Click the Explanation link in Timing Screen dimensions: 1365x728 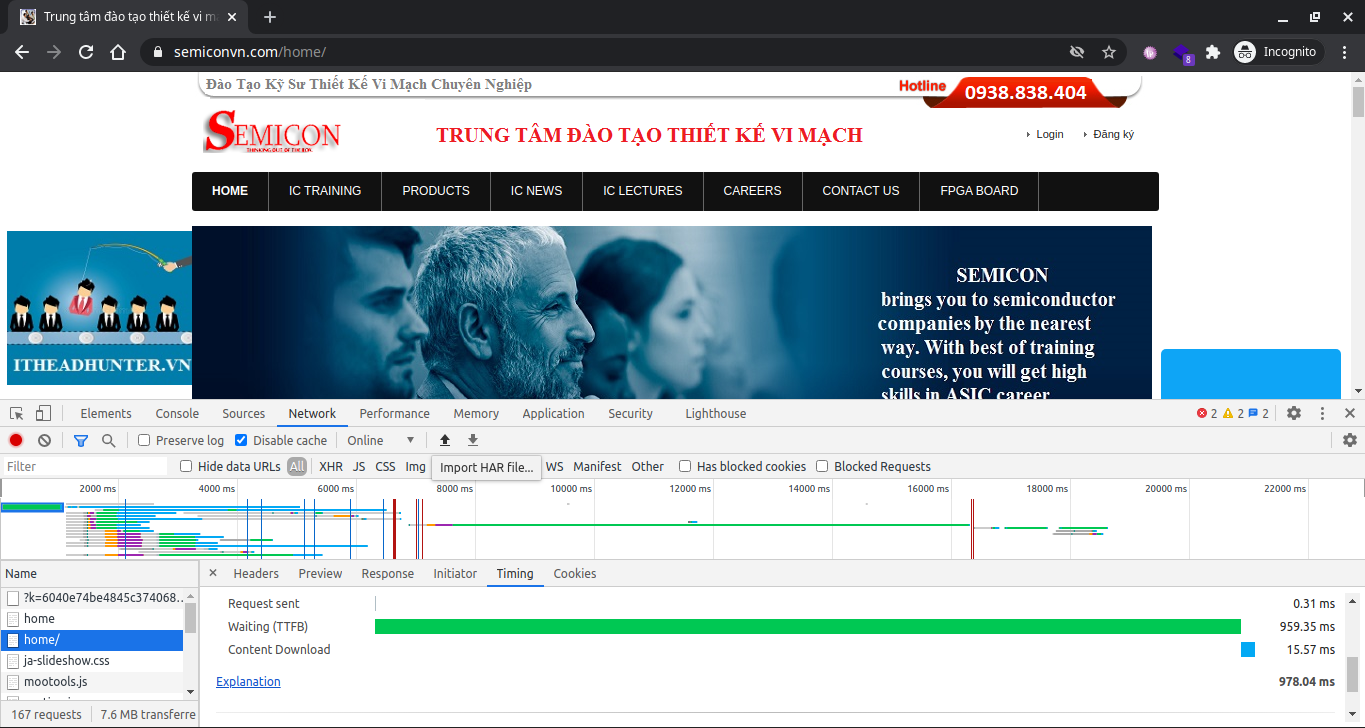248,681
